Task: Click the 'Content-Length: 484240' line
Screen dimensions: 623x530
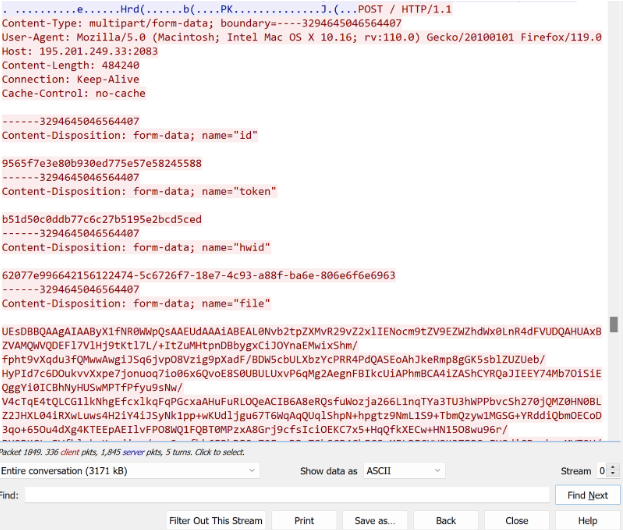Action: (70, 65)
